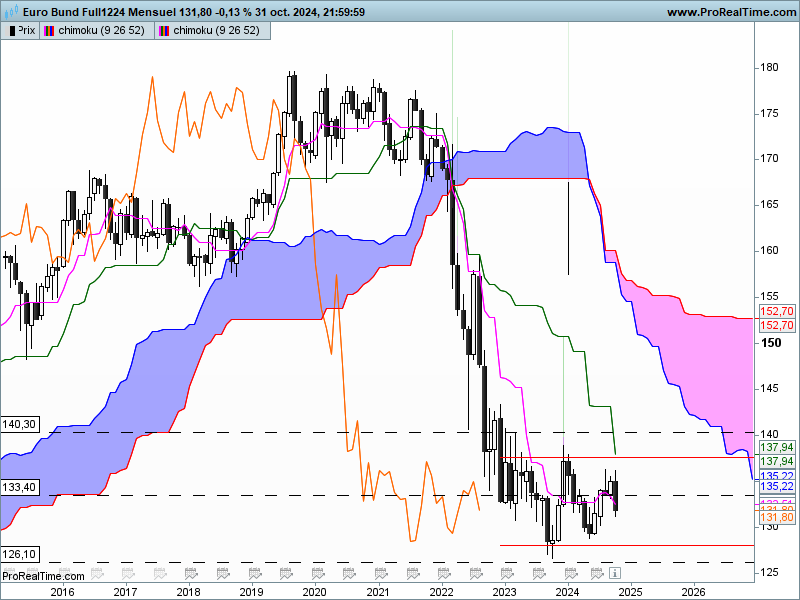Select the Prix label tab
The image size is (800, 600).
20,31
